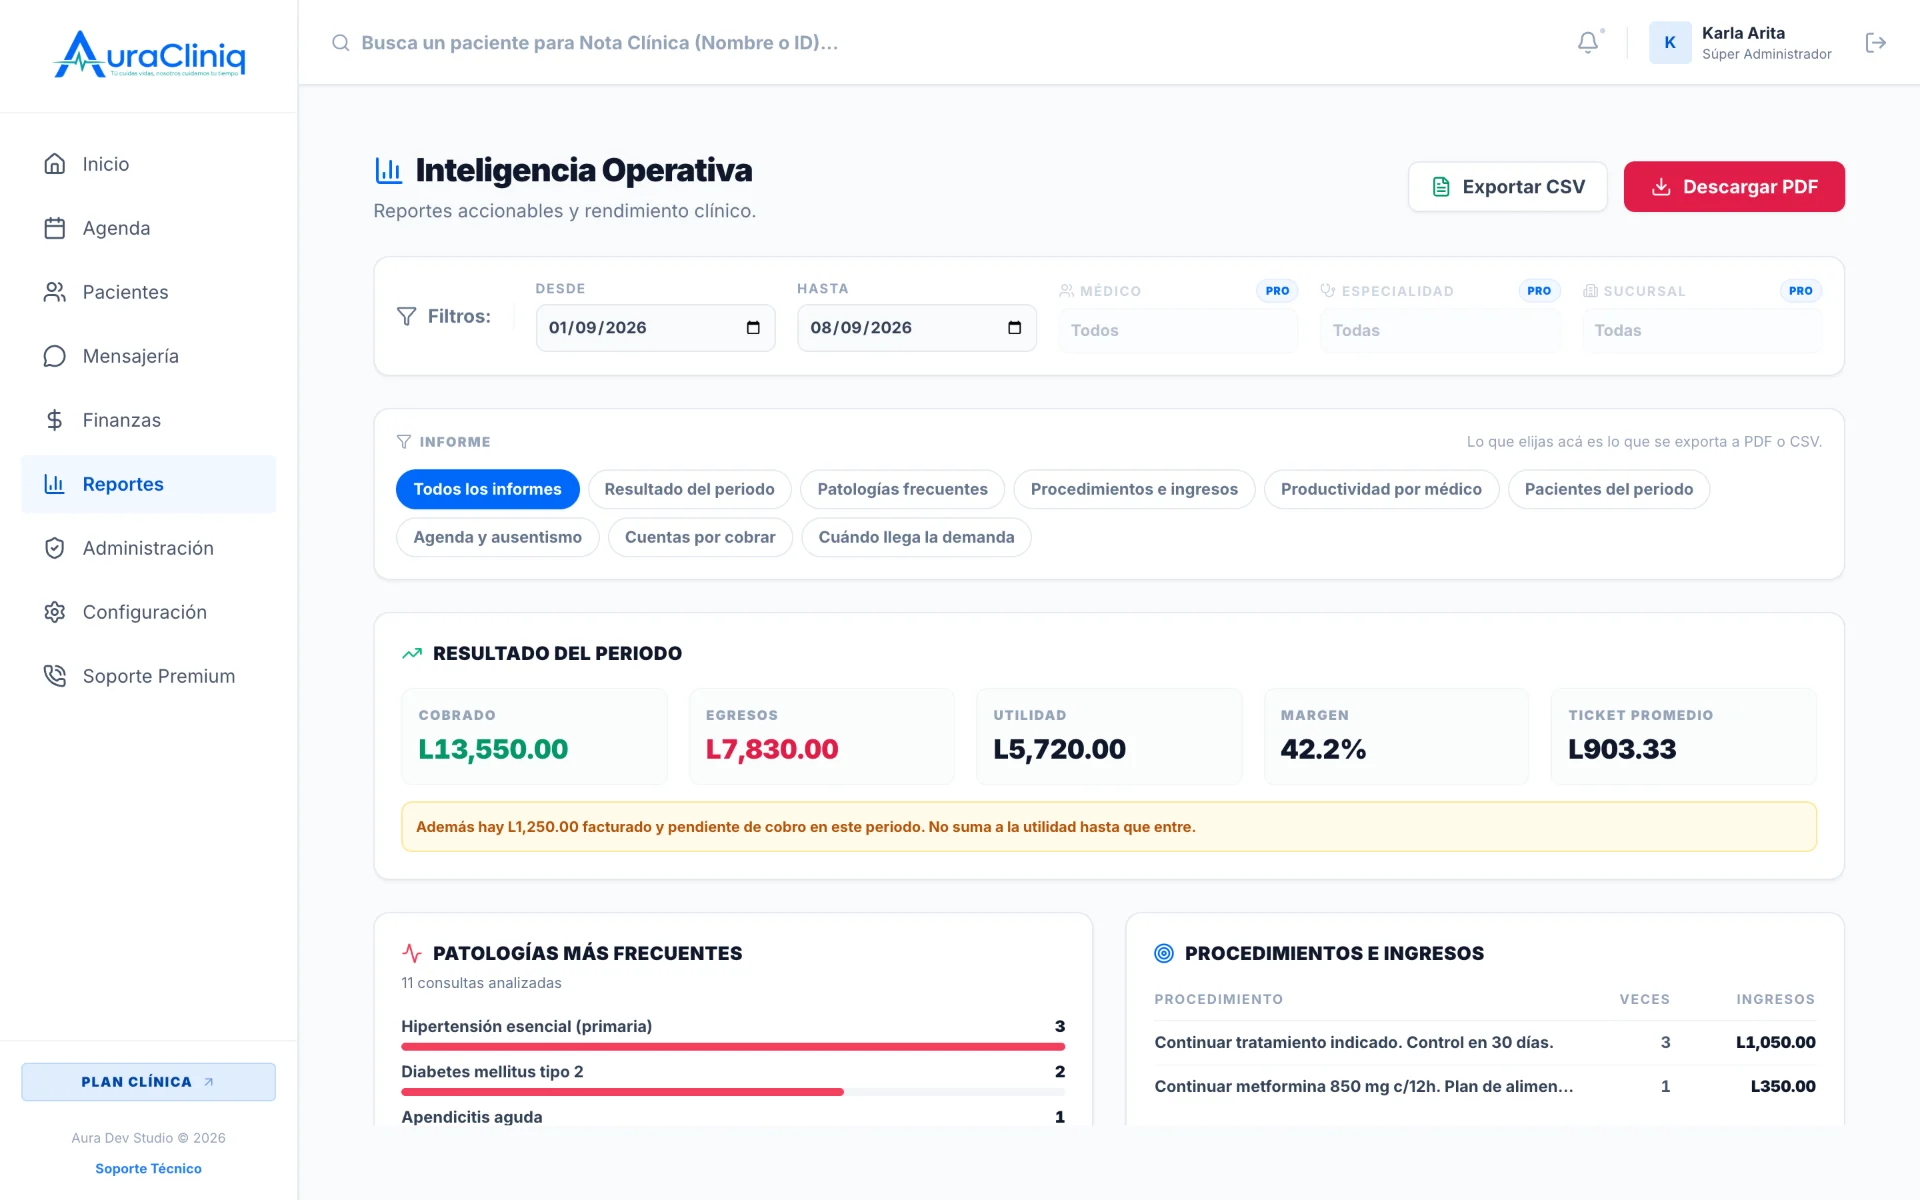
Task: Select the Resultado del periodo chip
Action: click(x=689, y=489)
